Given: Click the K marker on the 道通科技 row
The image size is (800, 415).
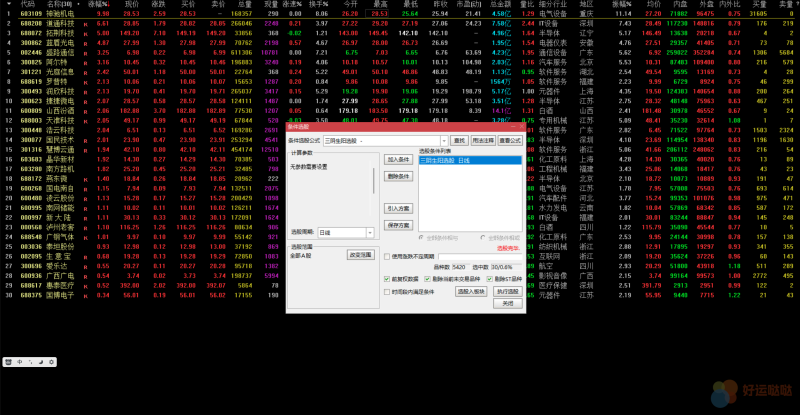Looking at the screenshot, I should 86,24.
